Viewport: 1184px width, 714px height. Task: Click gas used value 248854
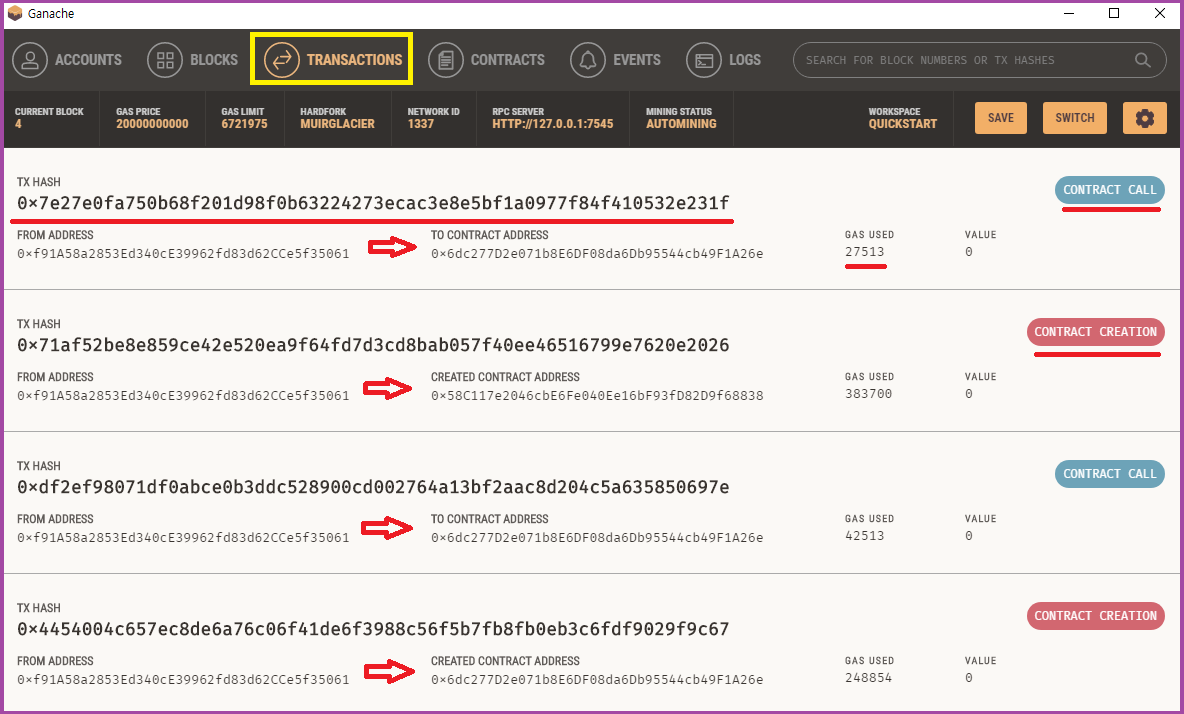click(868, 678)
